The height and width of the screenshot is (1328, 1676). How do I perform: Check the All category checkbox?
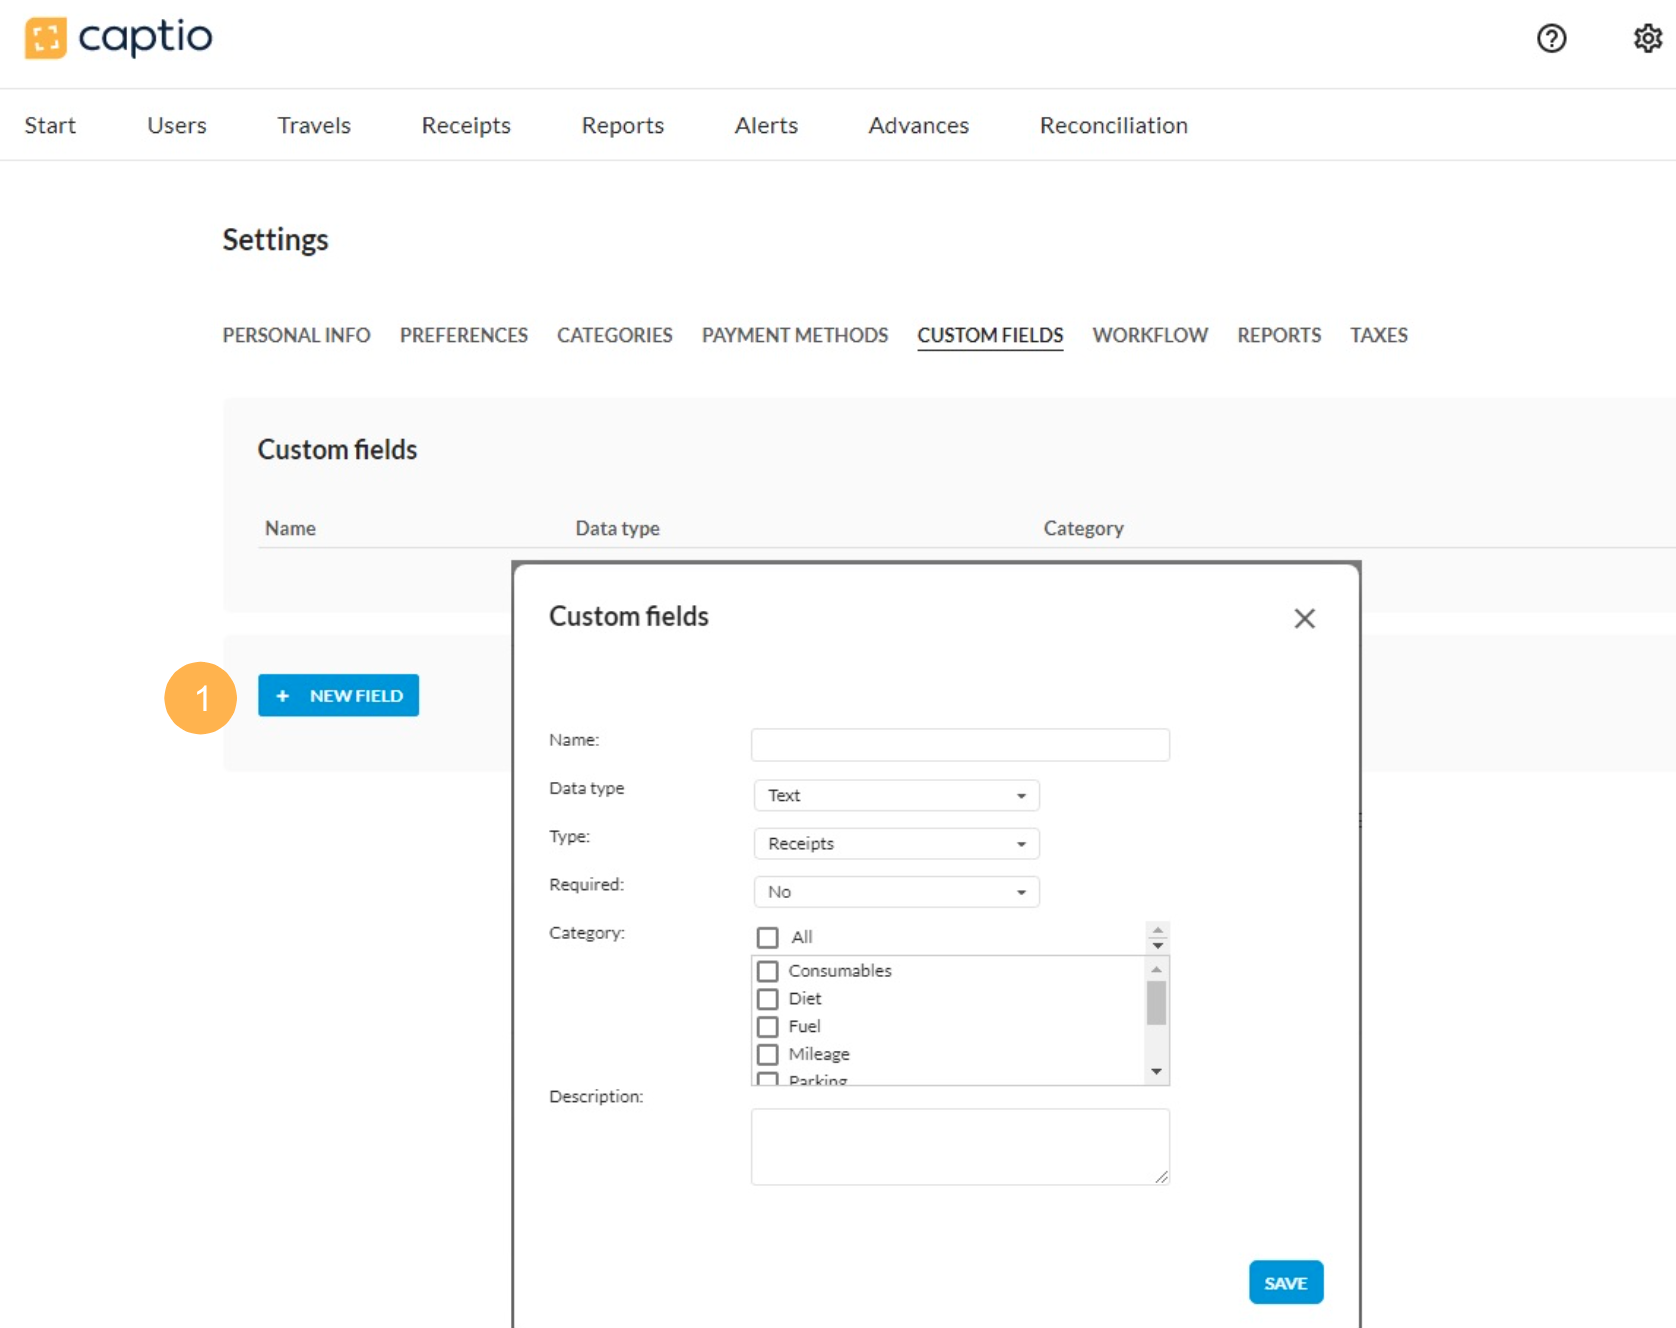(767, 937)
